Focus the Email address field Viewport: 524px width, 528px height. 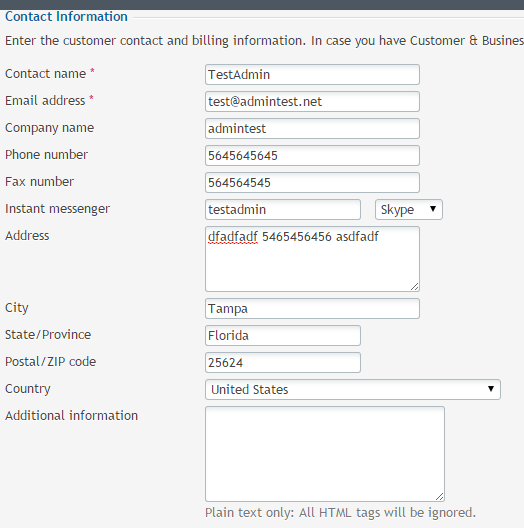(x=312, y=101)
